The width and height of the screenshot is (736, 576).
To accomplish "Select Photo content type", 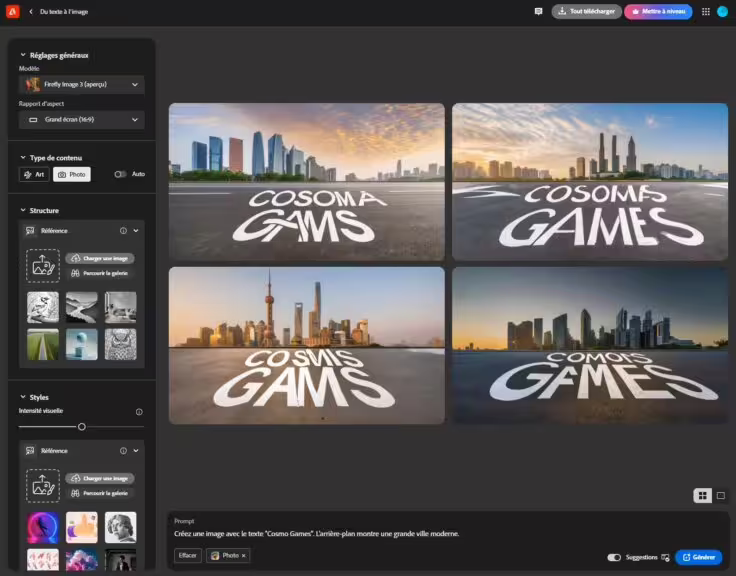I will (71, 174).
